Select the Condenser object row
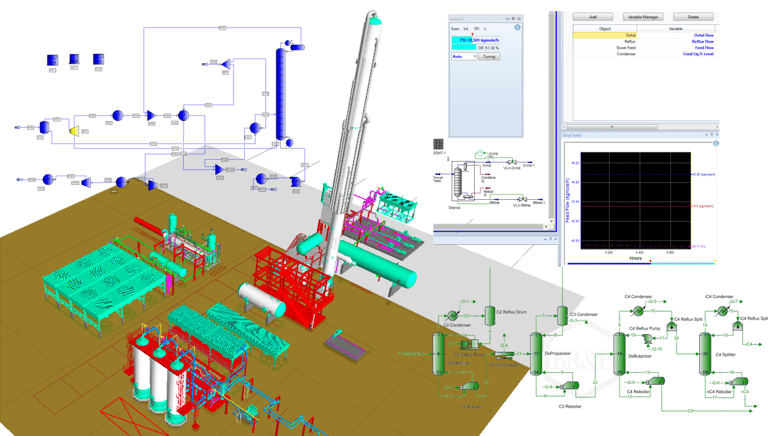Image resolution: width=768 pixels, height=436 pixels. [x=605, y=54]
